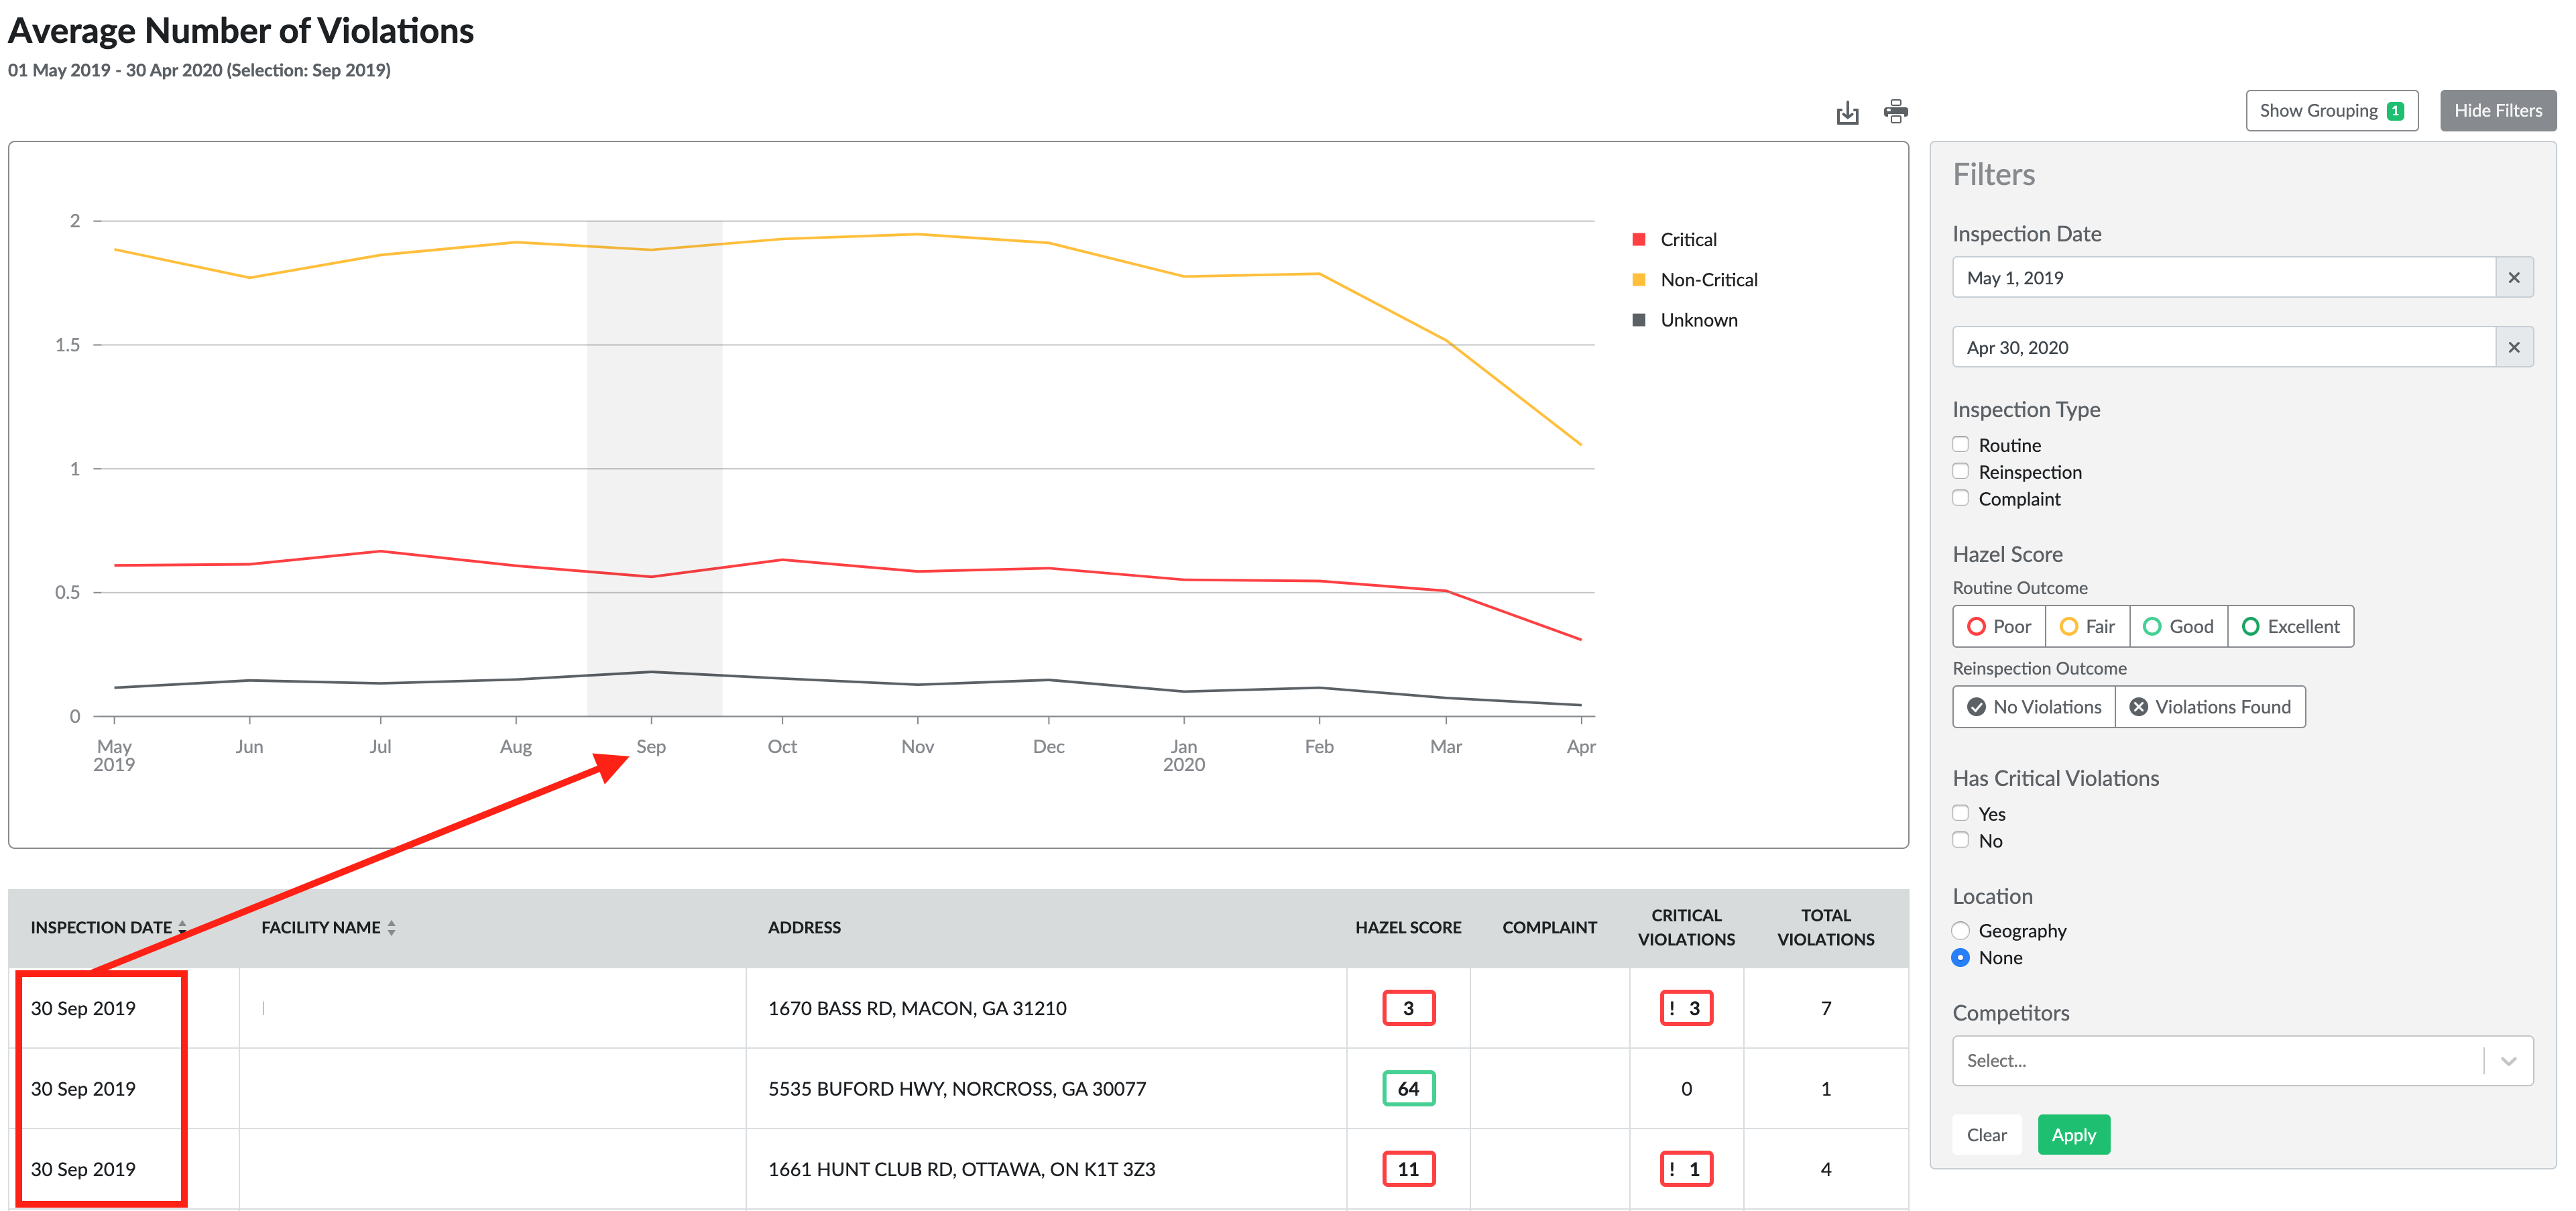
Task: Clear the May 1, 2019 start date
Action: click(x=2513, y=277)
